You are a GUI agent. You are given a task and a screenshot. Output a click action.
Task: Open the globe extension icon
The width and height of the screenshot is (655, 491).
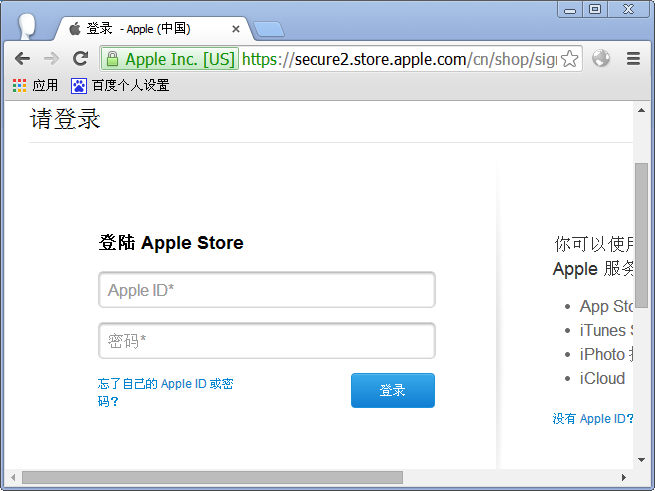pyautogui.click(x=601, y=59)
